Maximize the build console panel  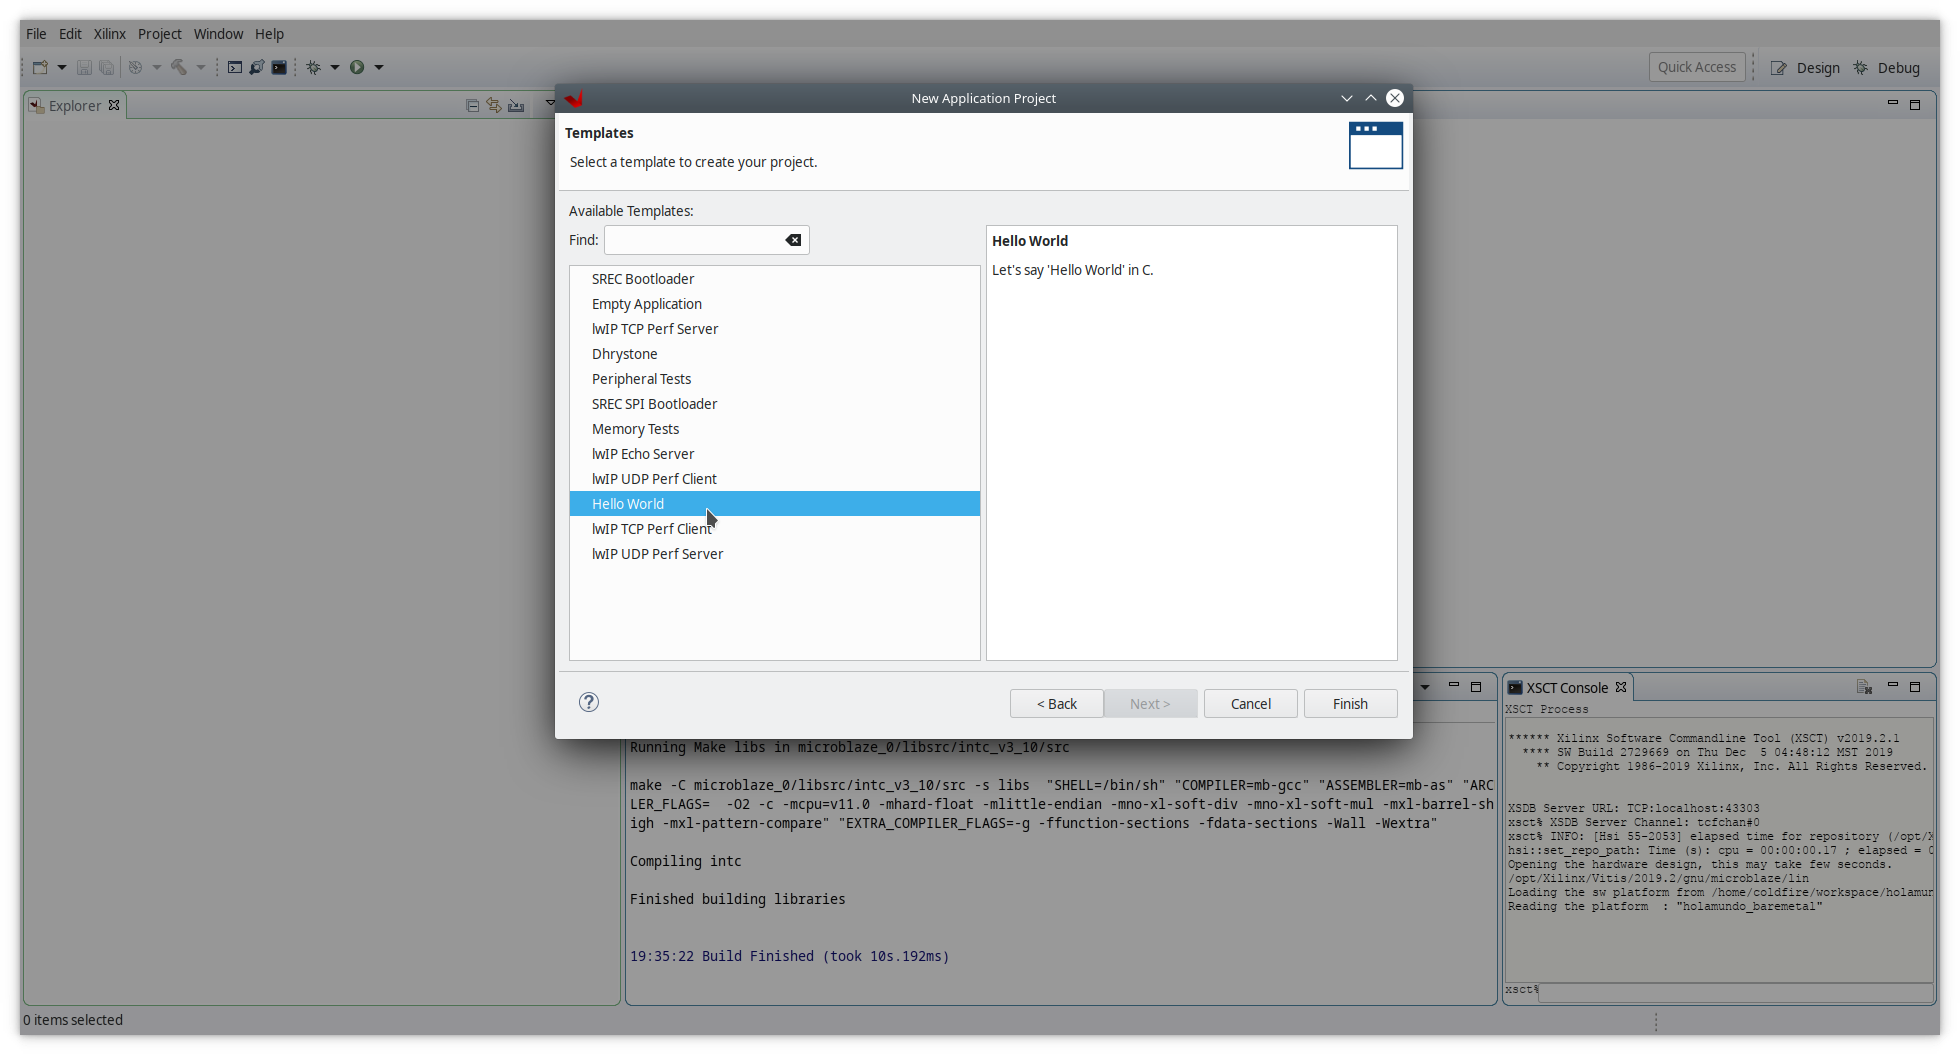coord(1476,687)
